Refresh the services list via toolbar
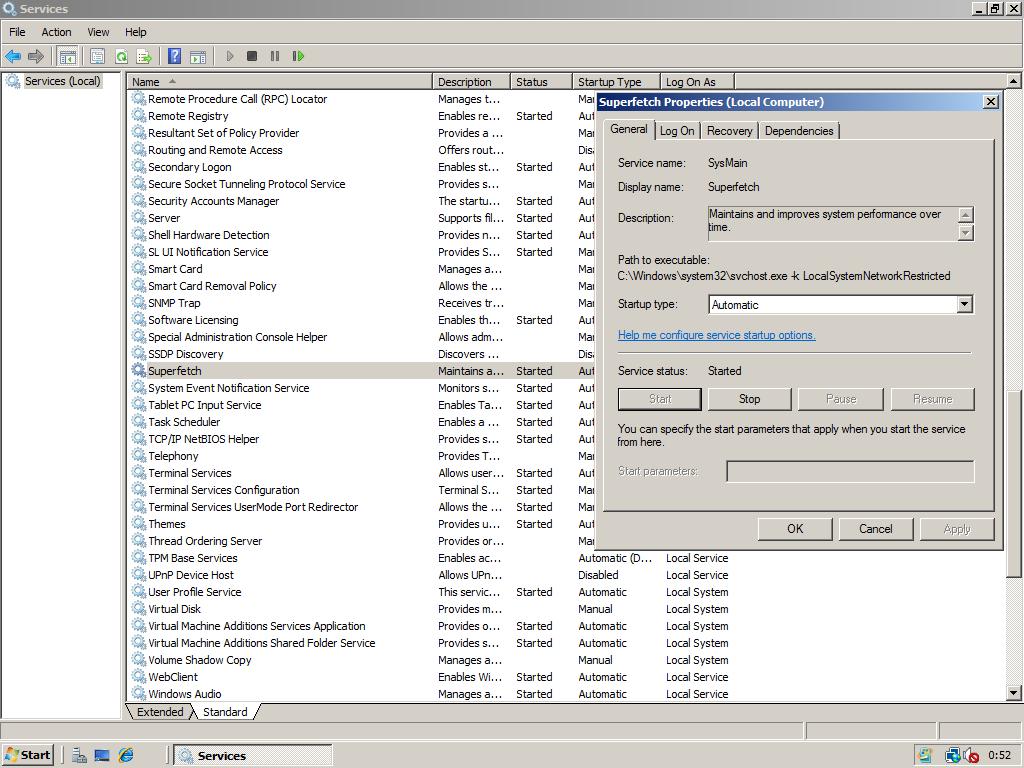This screenshot has width=1024, height=768. click(121, 56)
